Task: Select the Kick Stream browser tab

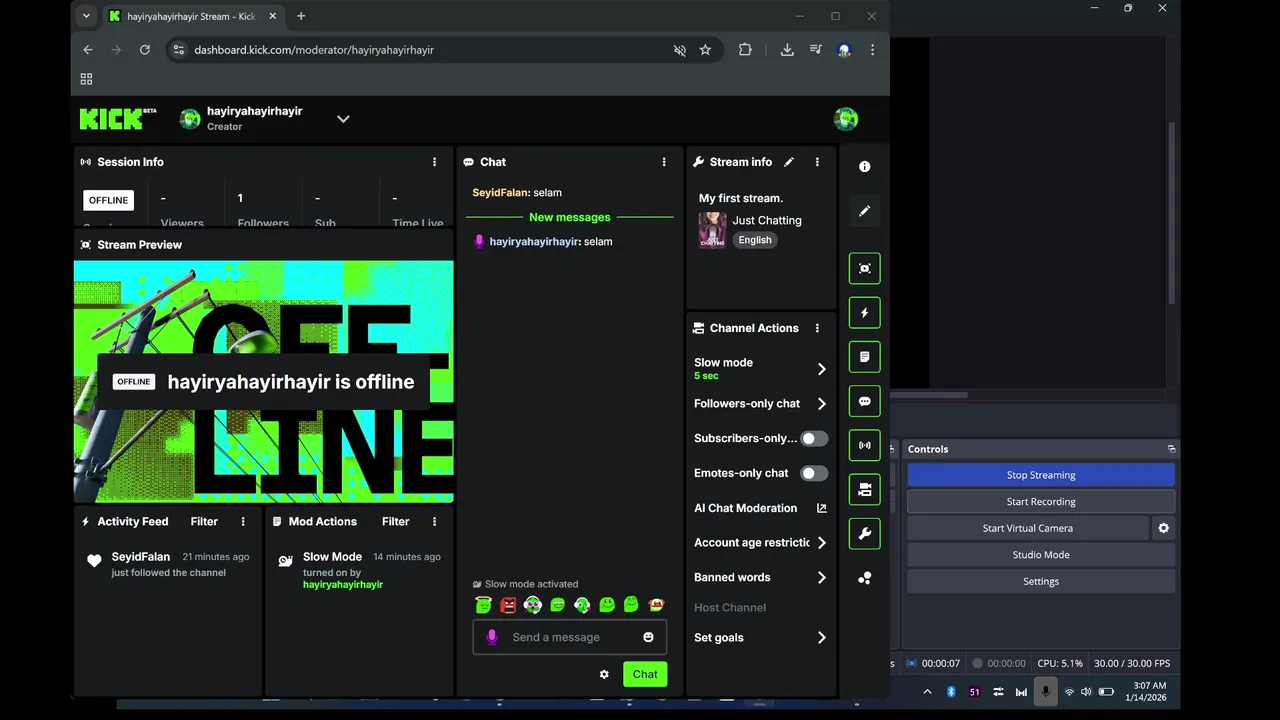Action: [x=193, y=16]
